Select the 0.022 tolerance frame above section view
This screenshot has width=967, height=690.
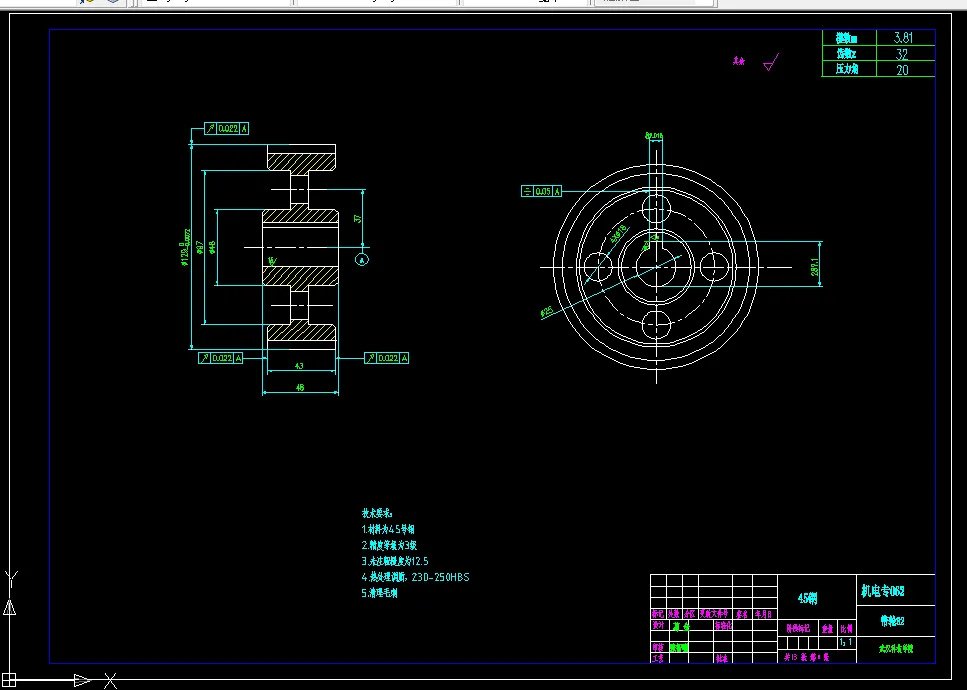pos(227,128)
